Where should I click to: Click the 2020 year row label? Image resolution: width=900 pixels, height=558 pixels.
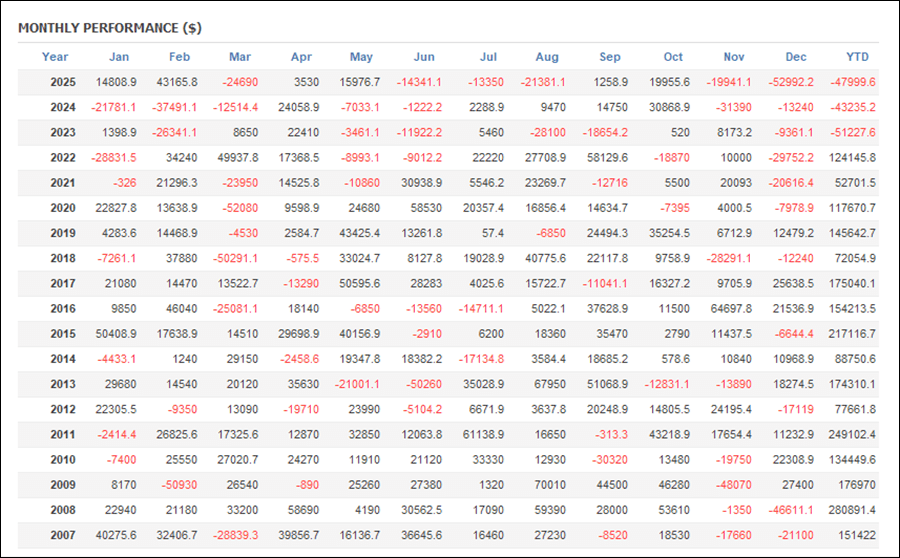tap(63, 208)
